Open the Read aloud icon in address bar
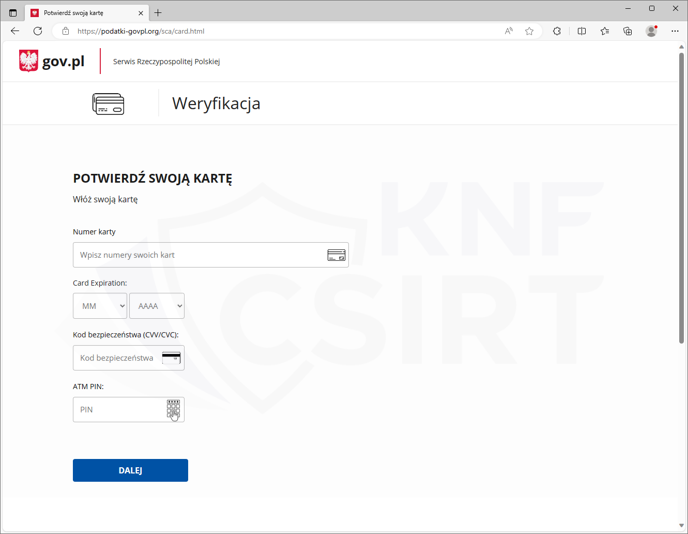Viewport: 688px width, 534px height. [x=508, y=31]
